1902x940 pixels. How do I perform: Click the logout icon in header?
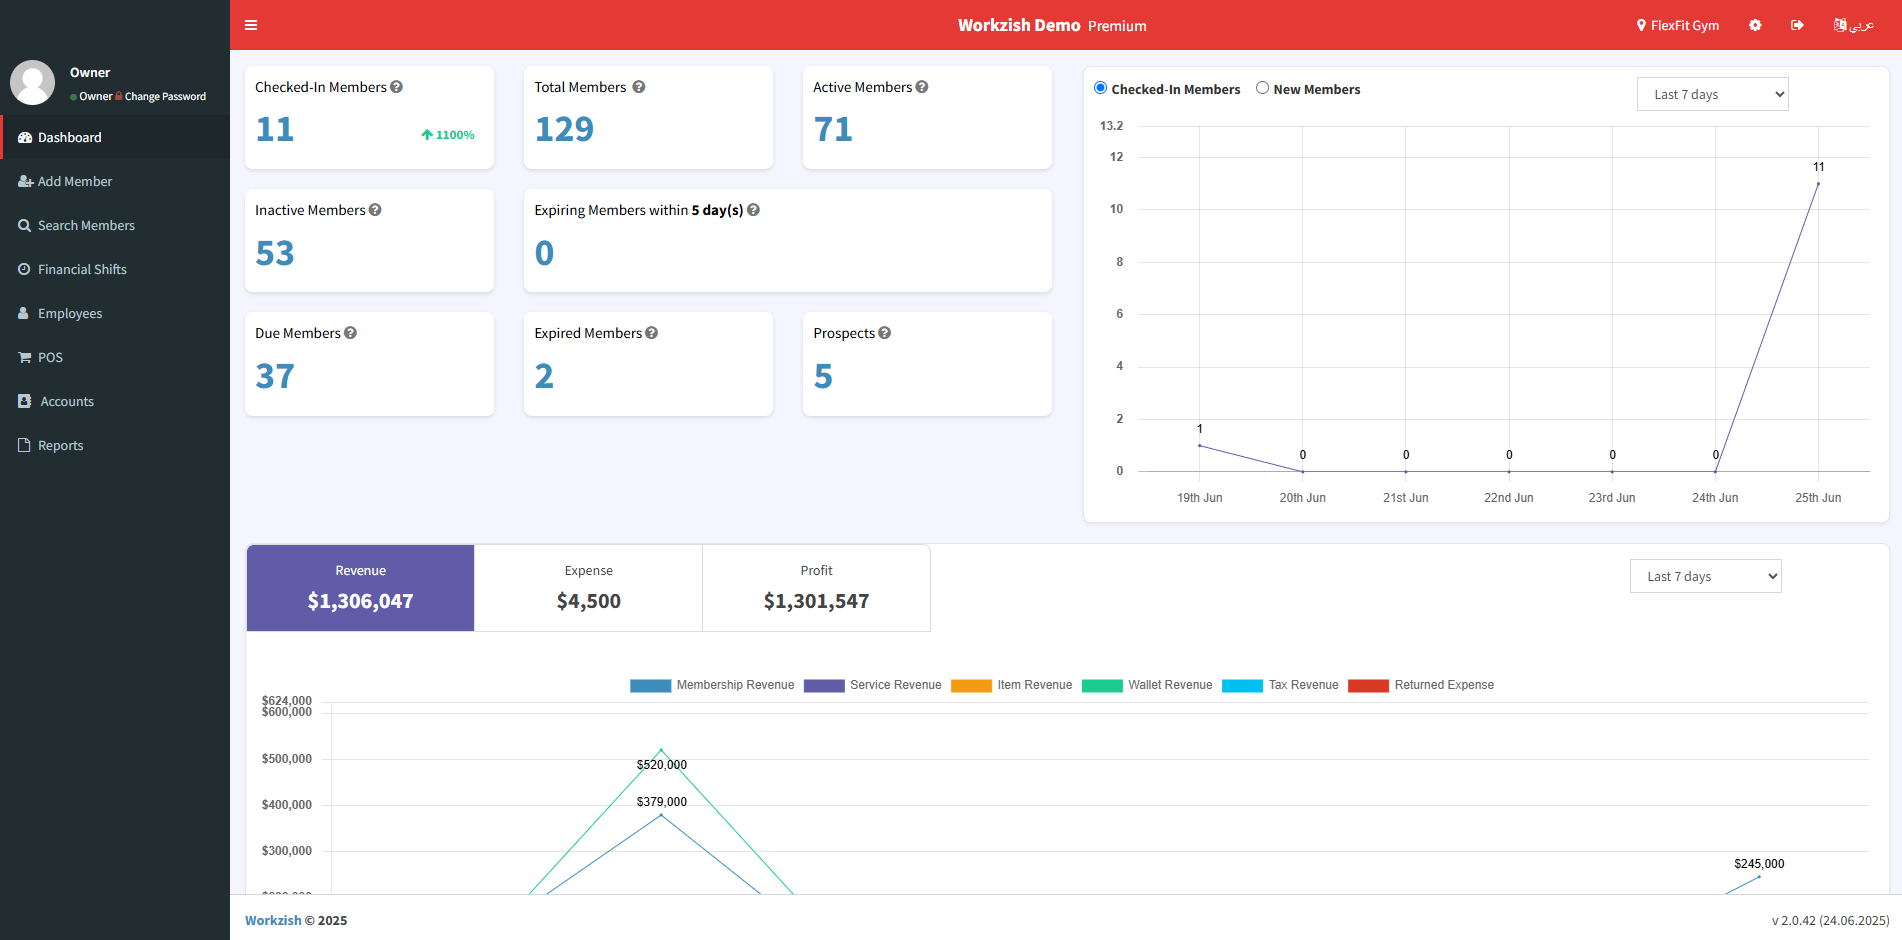coord(1797,25)
